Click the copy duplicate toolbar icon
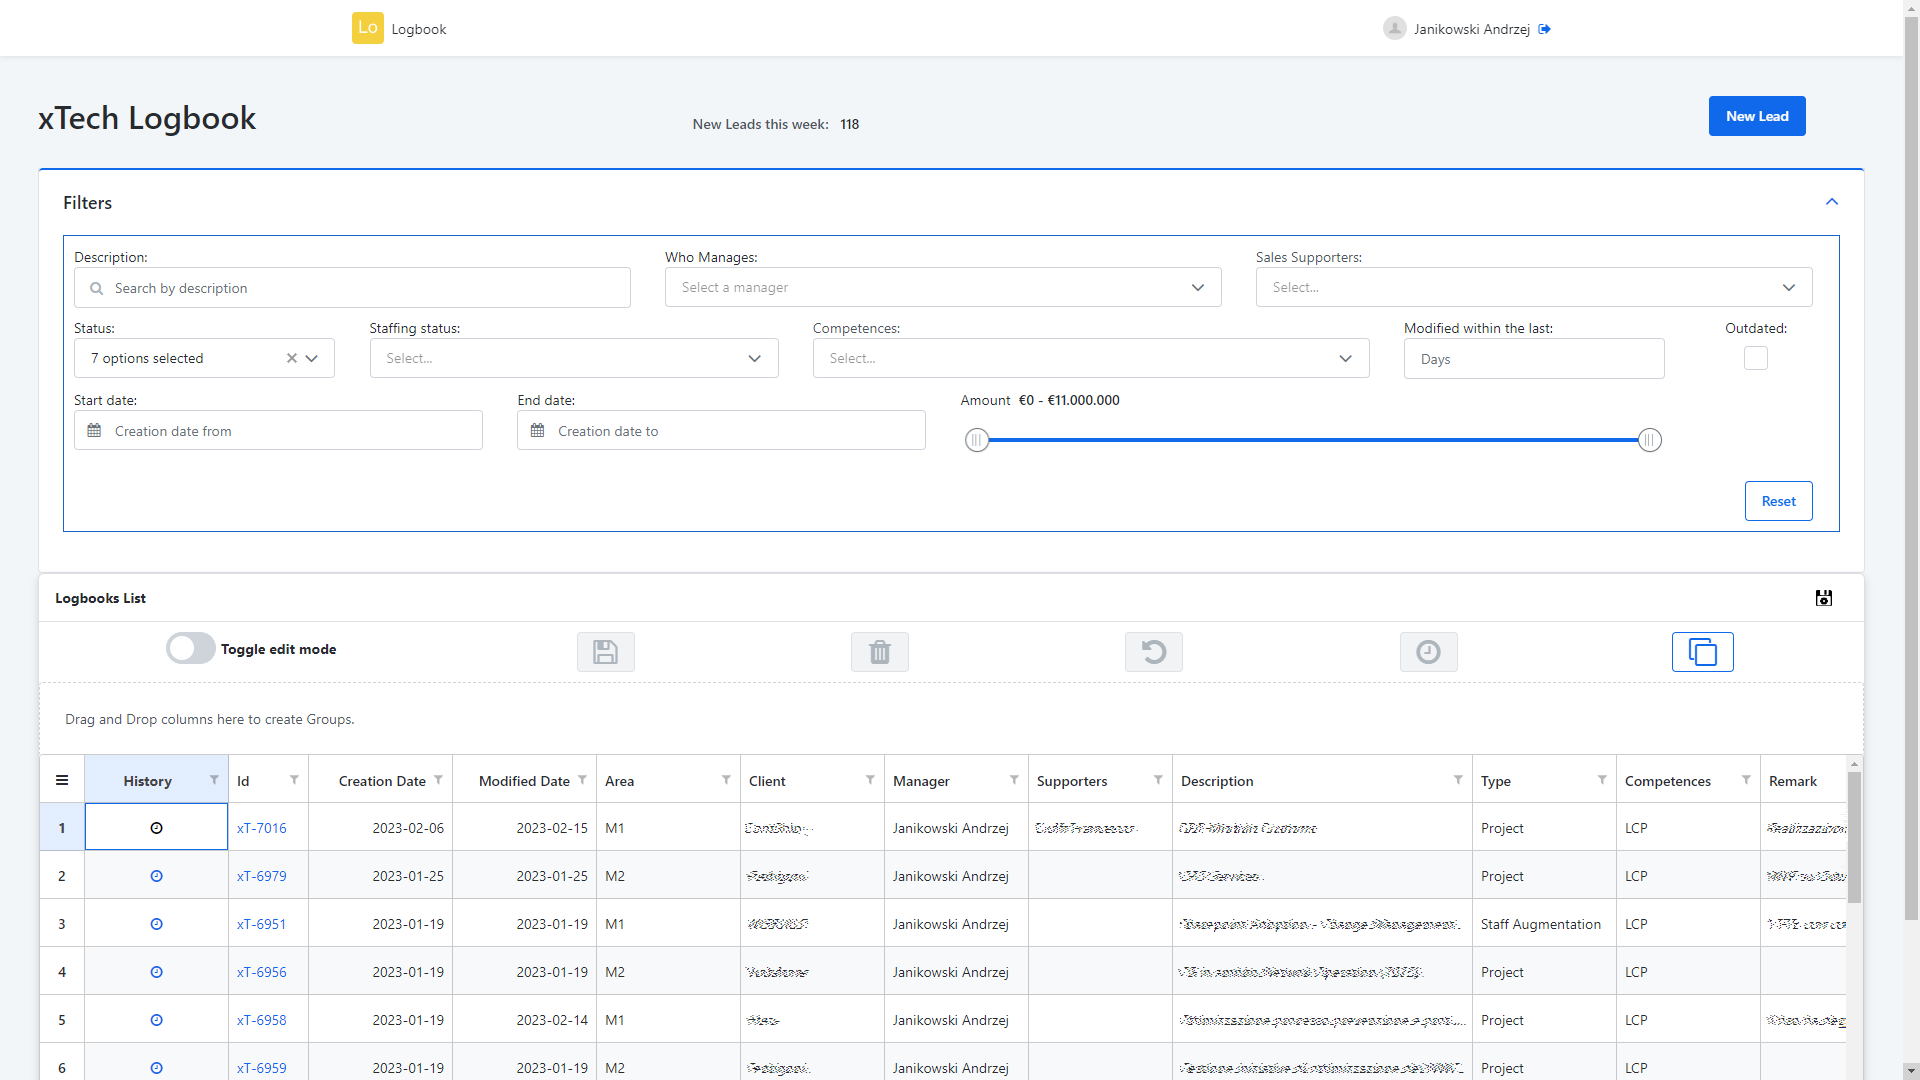 pyautogui.click(x=1702, y=652)
